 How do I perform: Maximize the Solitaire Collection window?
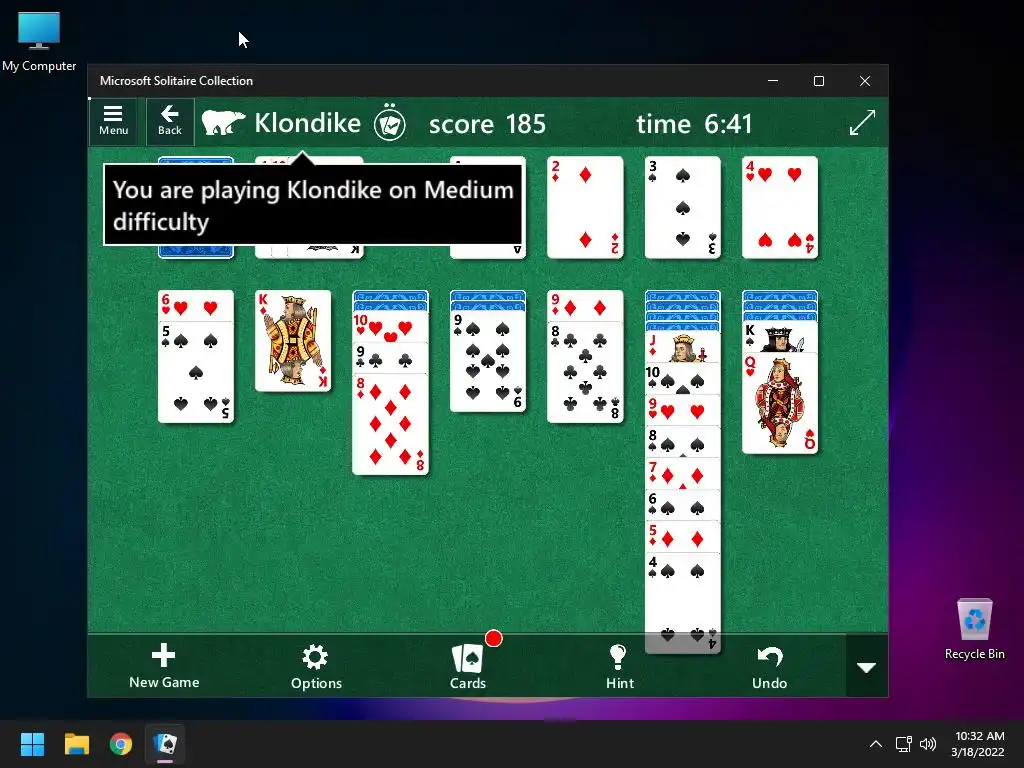pyautogui.click(x=819, y=81)
